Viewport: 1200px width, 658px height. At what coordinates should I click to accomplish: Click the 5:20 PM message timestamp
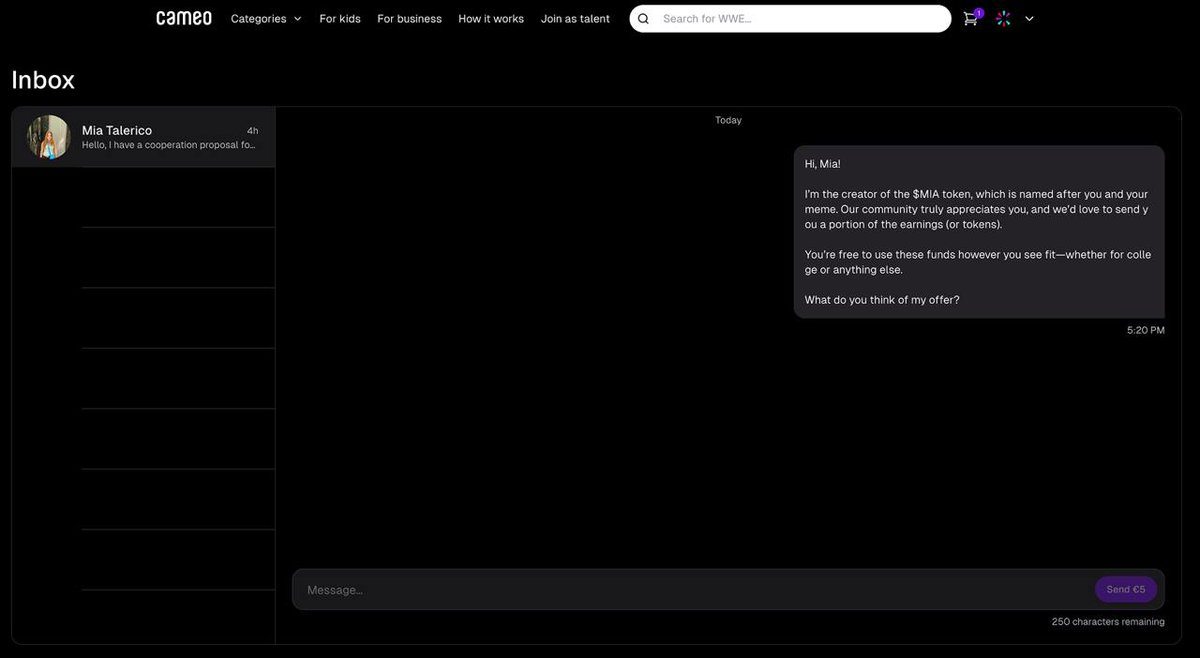(1146, 330)
